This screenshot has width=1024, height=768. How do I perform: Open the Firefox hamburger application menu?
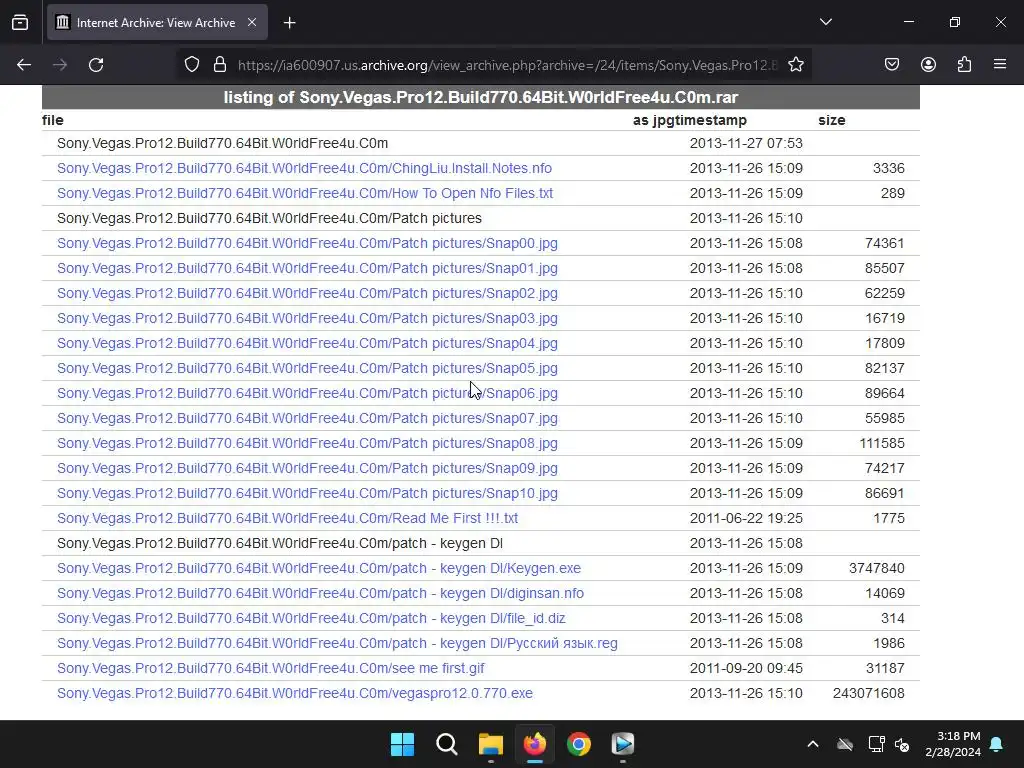click(x=1000, y=65)
